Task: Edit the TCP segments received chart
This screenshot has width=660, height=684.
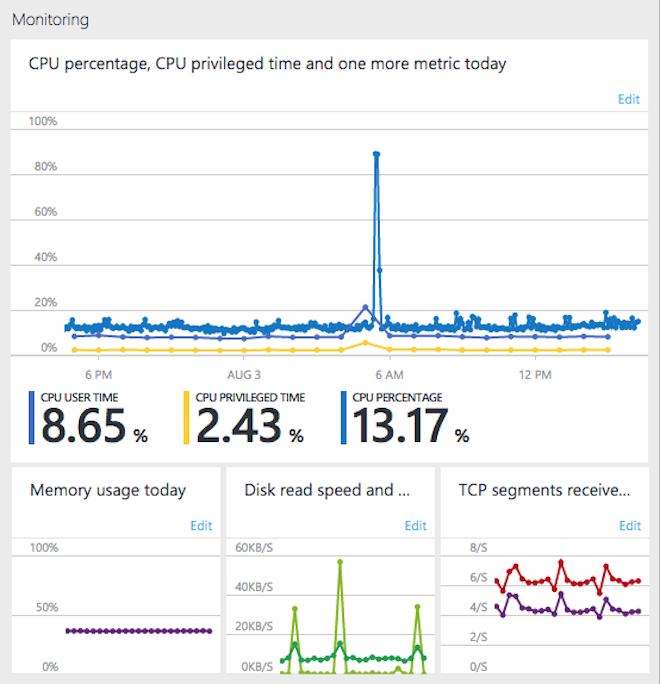Action: point(629,526)
